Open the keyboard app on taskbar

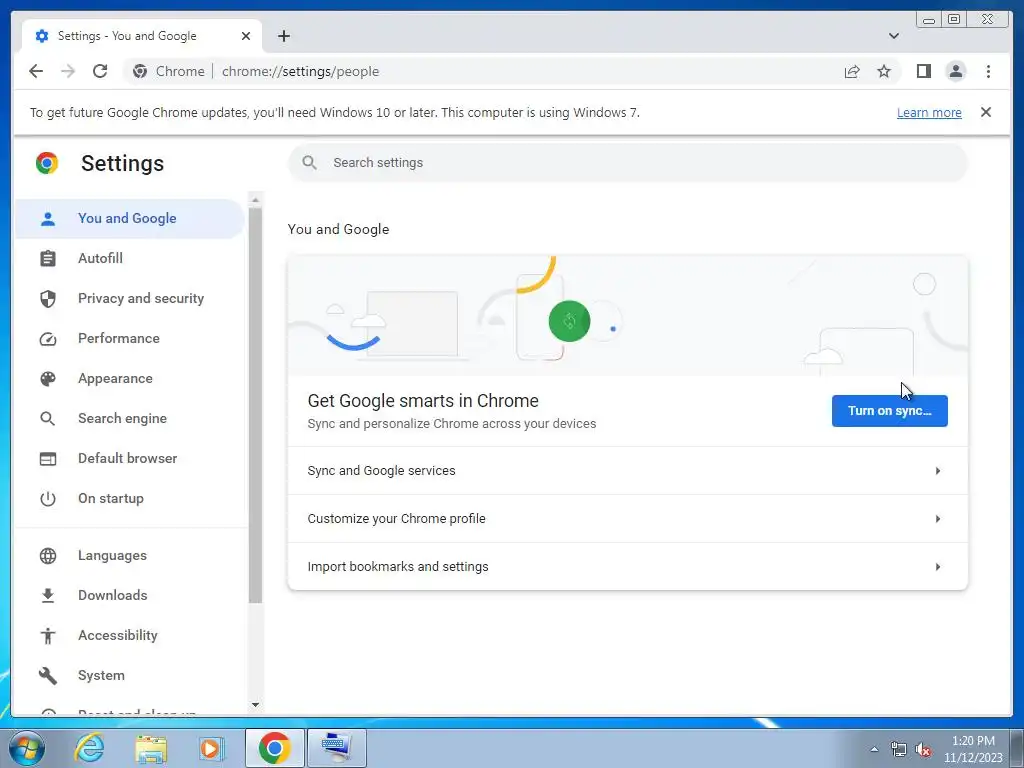click(x=336, y=748)
